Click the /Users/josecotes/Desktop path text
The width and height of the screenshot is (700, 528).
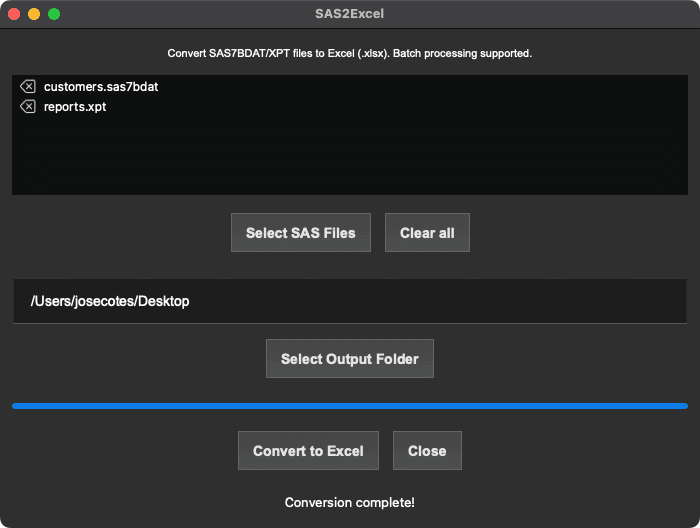pyautogui.click(x=110, y=301)
